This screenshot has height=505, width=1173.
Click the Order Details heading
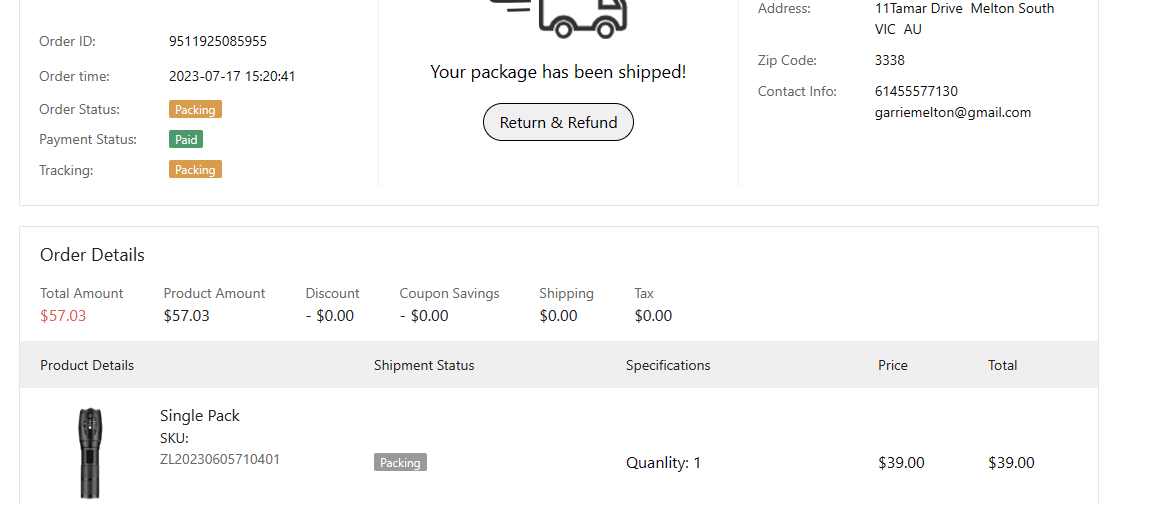92,255
